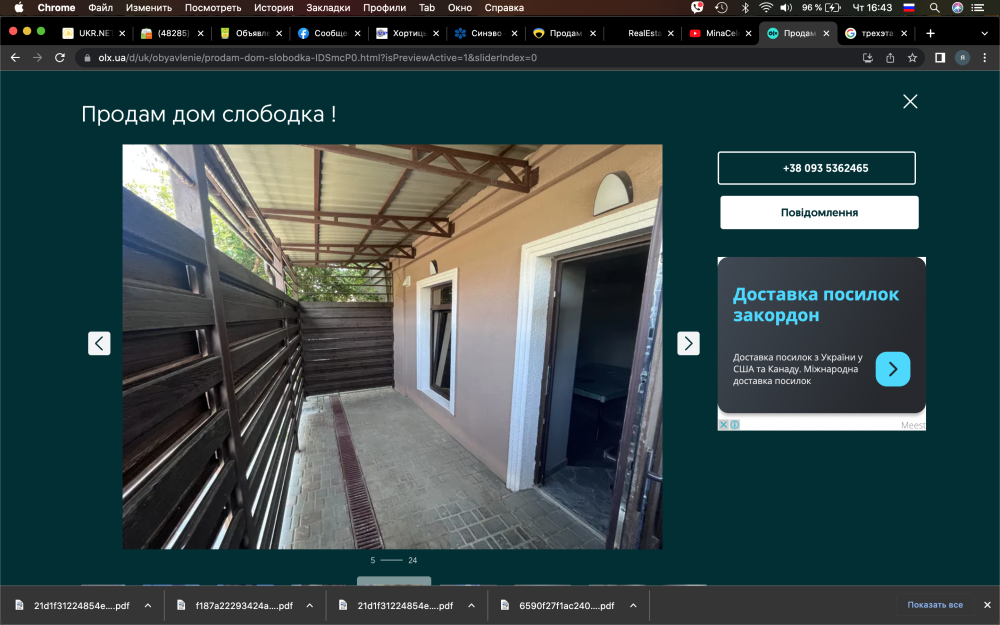Open the share page icon in address bar
The image size is (1000, 625).
[890, 58]
